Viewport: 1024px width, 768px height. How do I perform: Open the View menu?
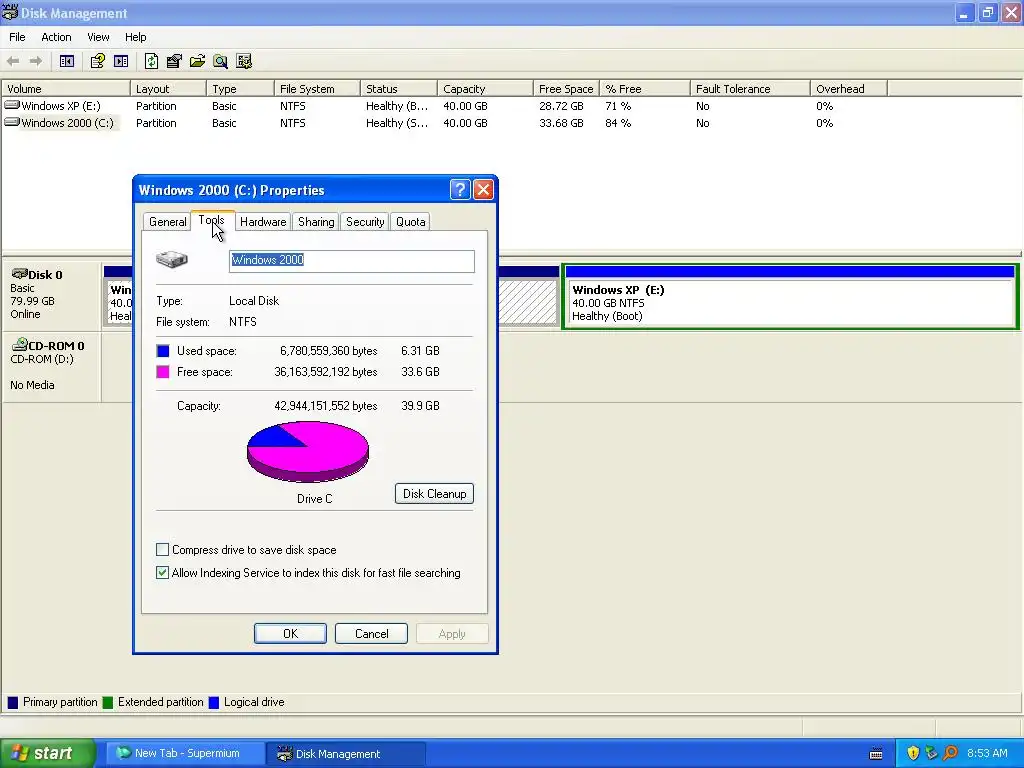click(x=99, y=37)
